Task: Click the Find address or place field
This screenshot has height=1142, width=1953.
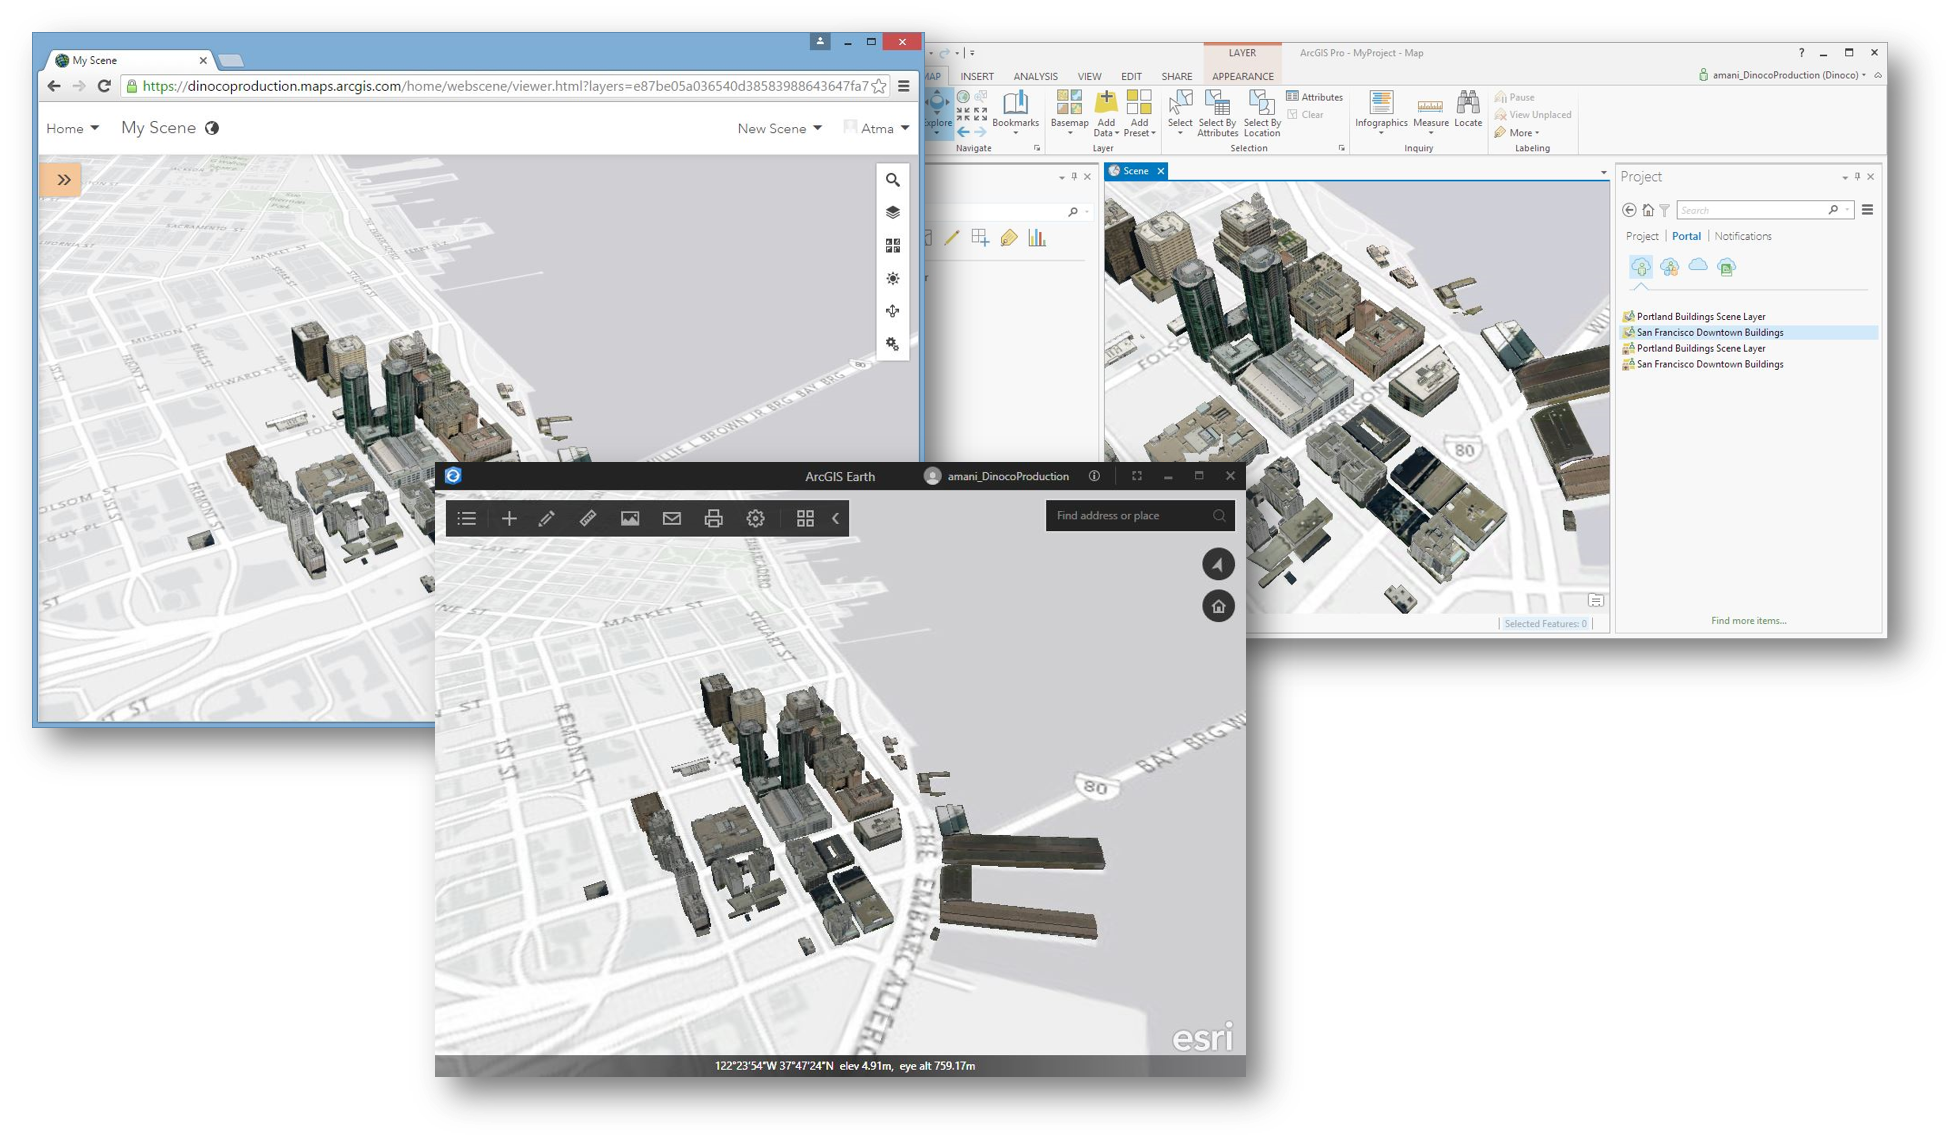Action: tap(1139, 516)
